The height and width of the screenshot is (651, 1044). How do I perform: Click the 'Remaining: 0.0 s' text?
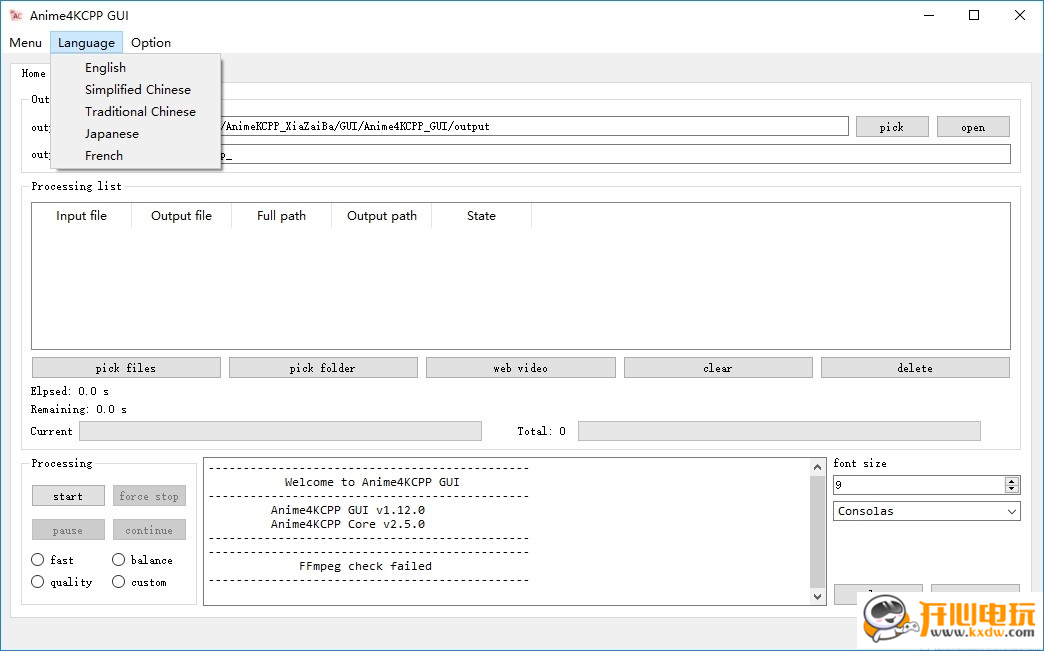(79, 409)
